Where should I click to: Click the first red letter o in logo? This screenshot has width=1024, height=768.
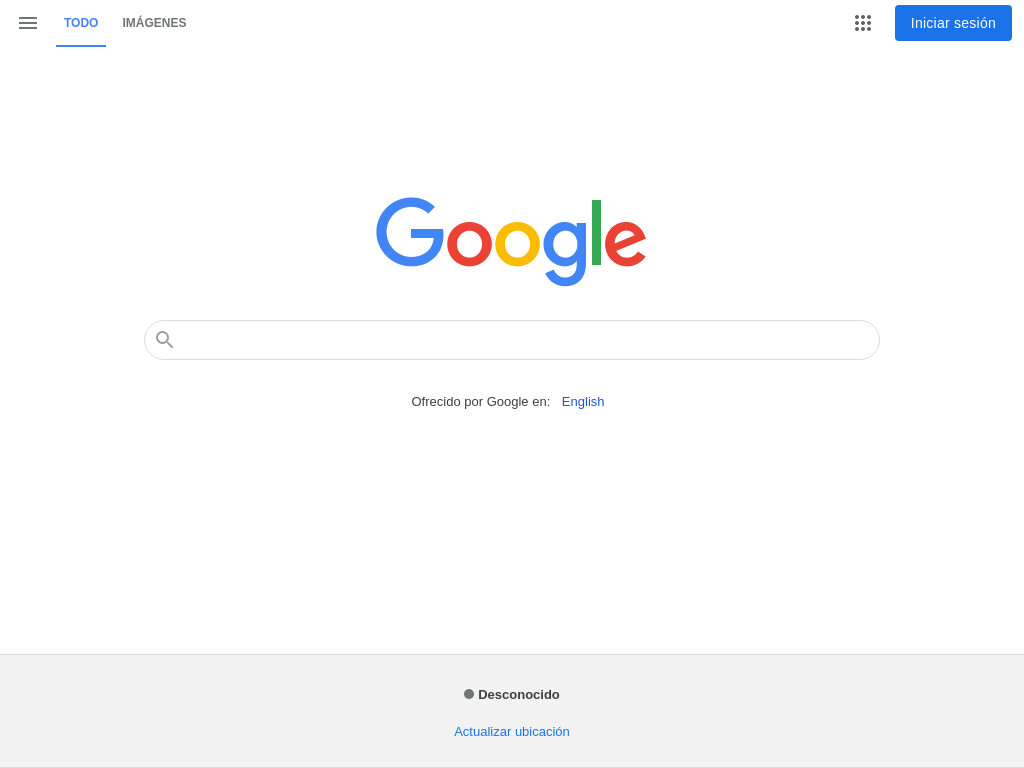point(469,244)
